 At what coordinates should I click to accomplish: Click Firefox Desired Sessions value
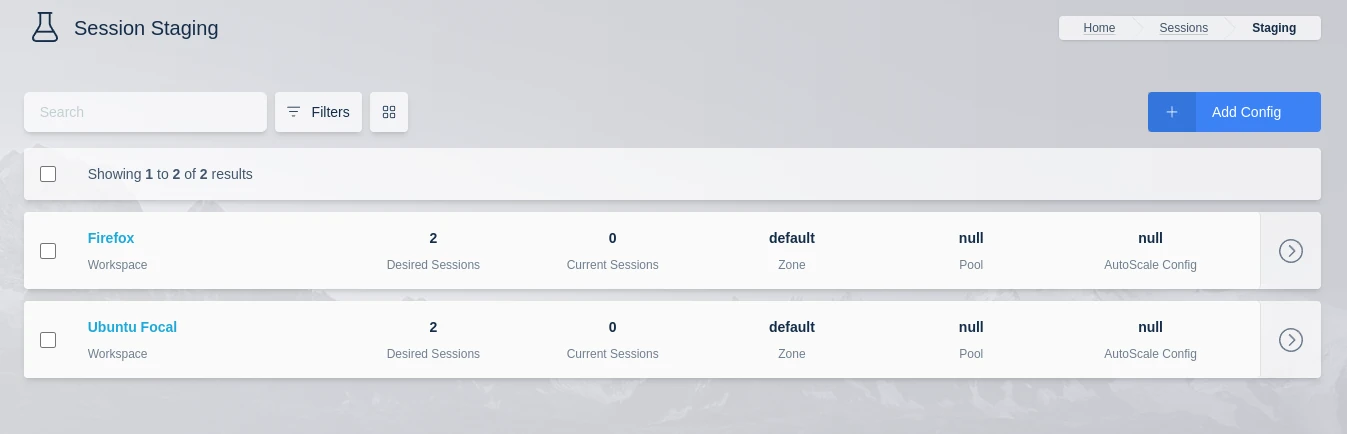click(433, 238)
